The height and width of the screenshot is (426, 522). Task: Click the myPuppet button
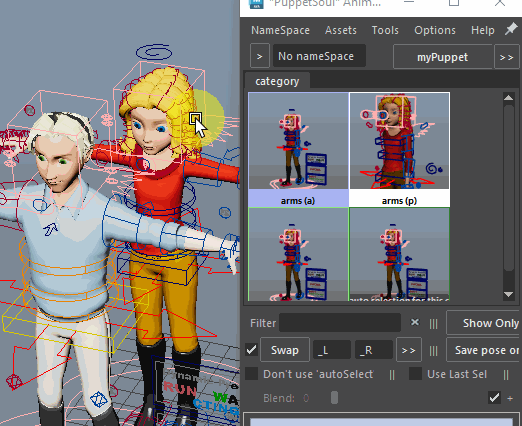[442, 57]
